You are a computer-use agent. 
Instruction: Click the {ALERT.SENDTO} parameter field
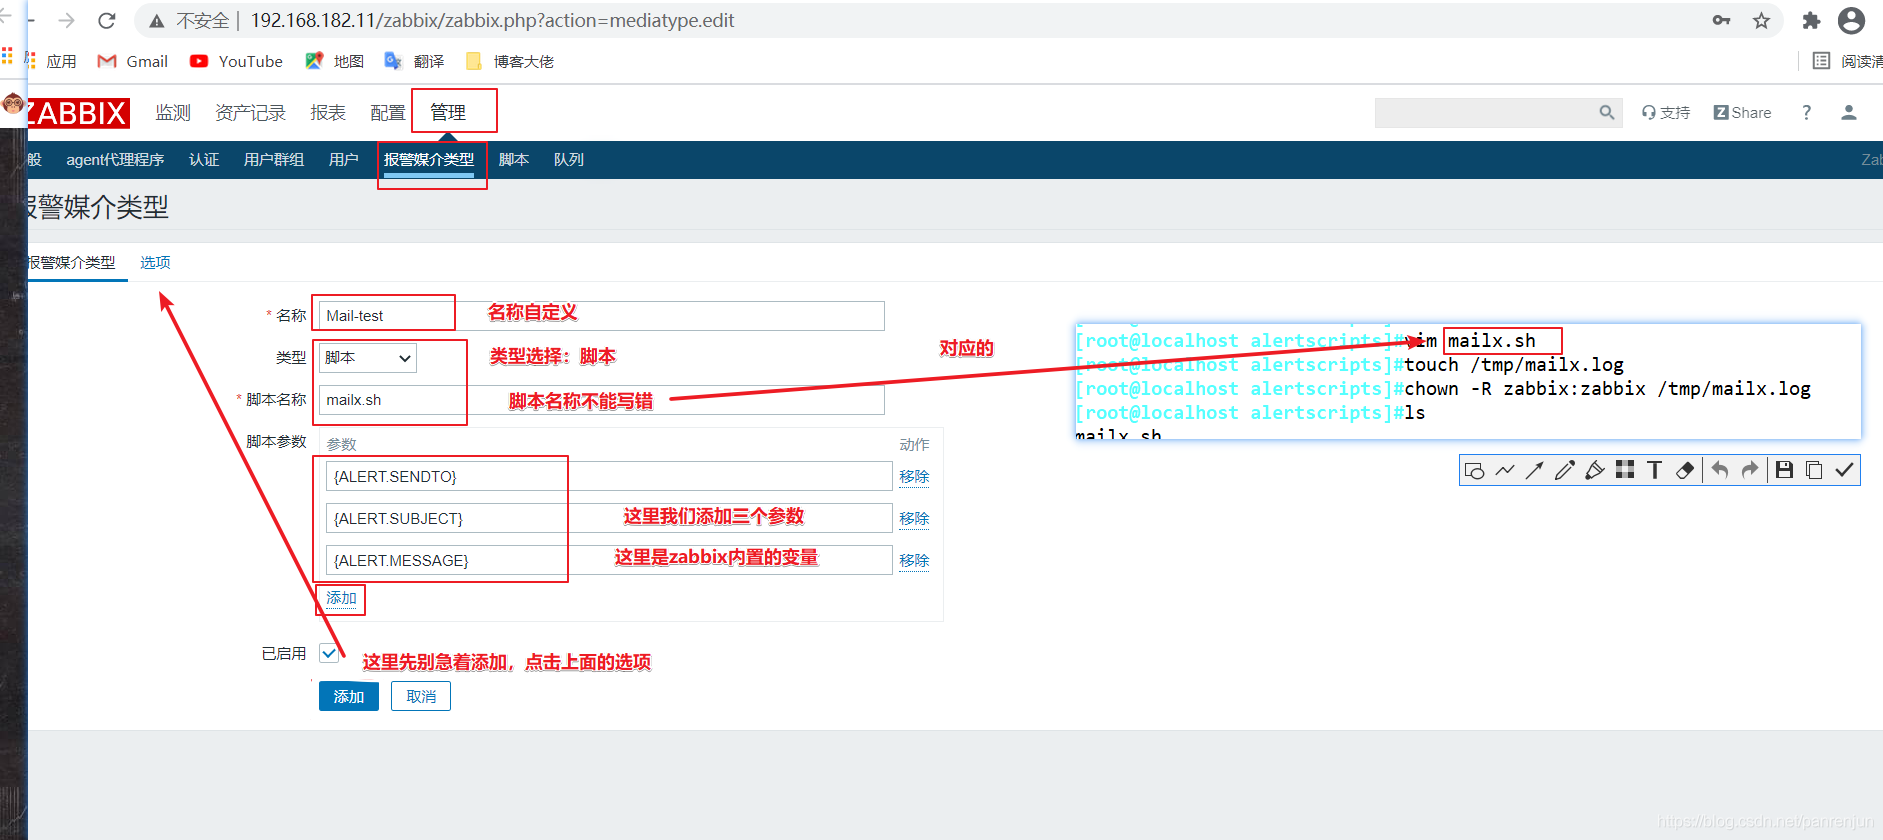pyautogui.click(x=609, y=476)
